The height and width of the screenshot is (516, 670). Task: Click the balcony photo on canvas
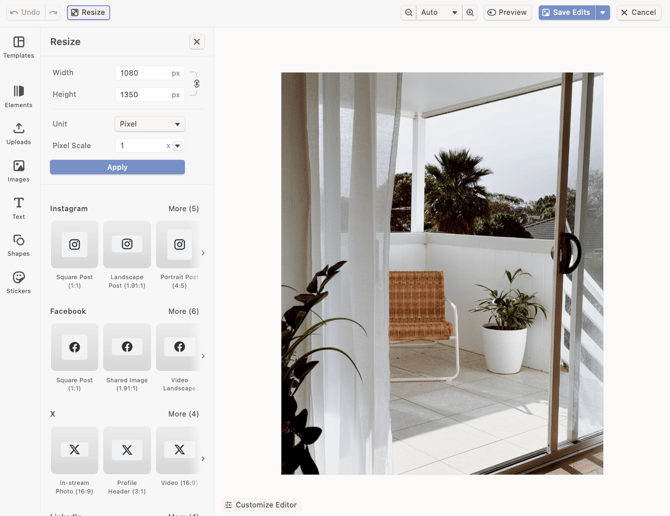[x=442, y=273]
